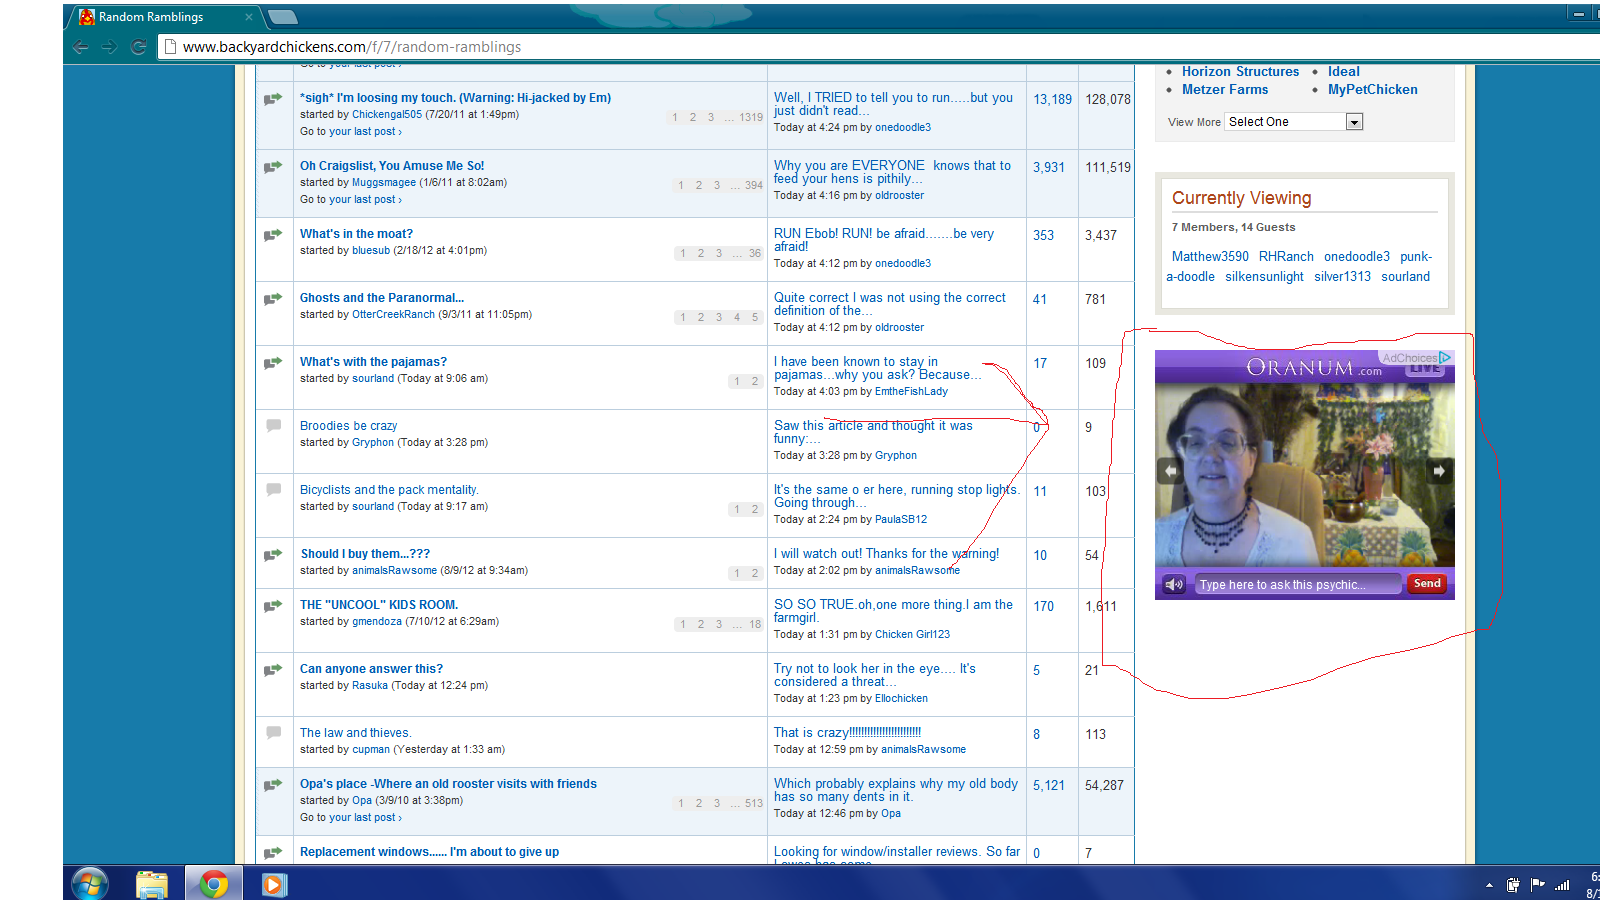Launch File Explorer from the taskbar
The height and width of the screenshot is (900, 1600).
pos(152,884)
